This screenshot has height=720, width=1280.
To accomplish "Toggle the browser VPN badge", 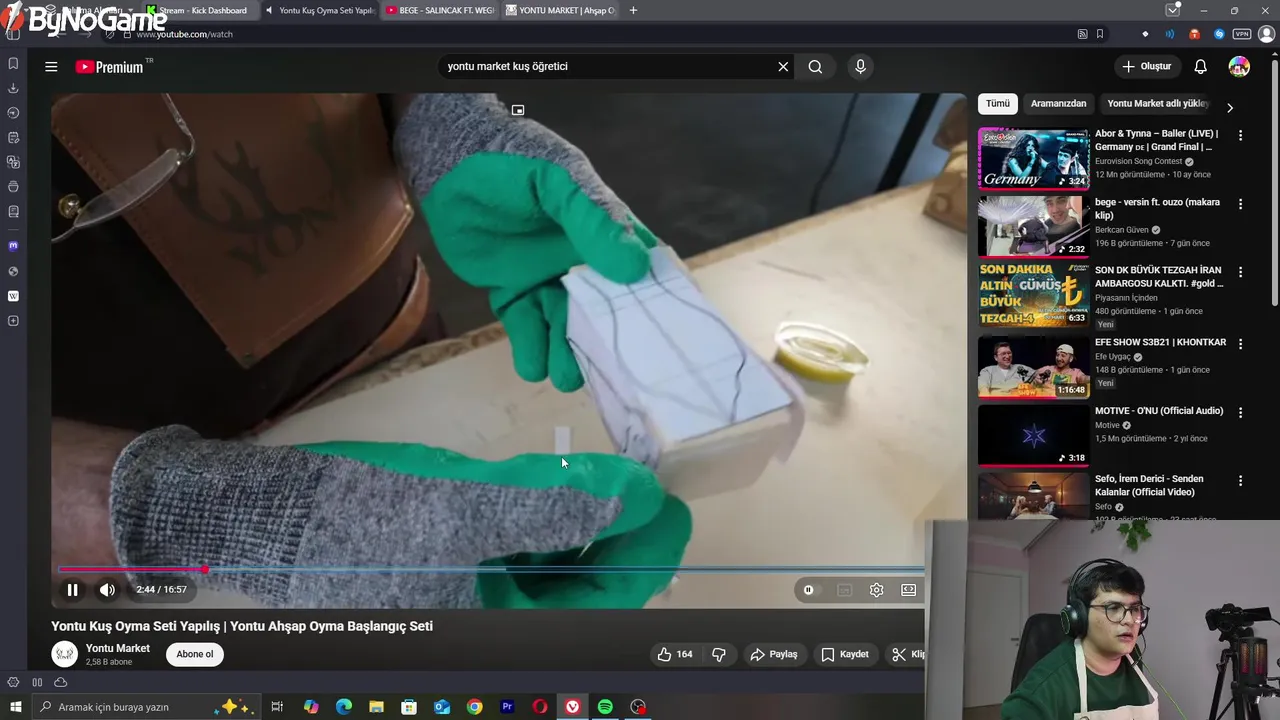I will tap(1241, 34).
